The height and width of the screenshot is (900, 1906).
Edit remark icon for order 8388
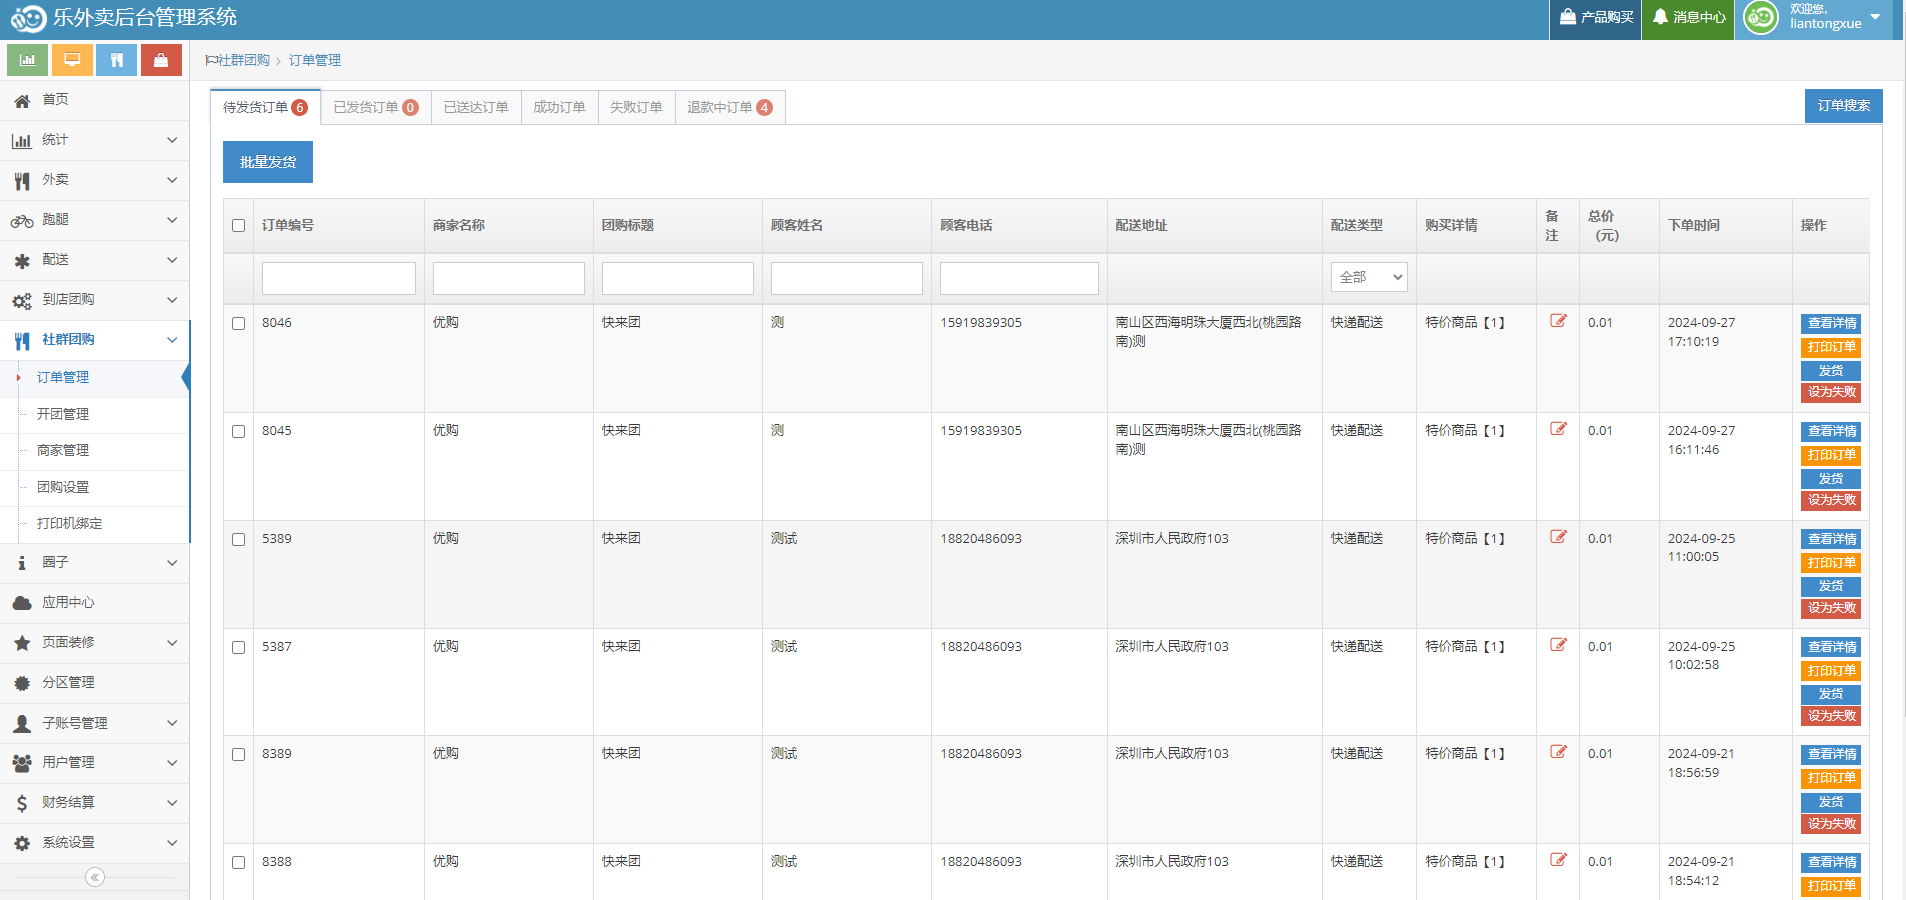(1558, 860)
